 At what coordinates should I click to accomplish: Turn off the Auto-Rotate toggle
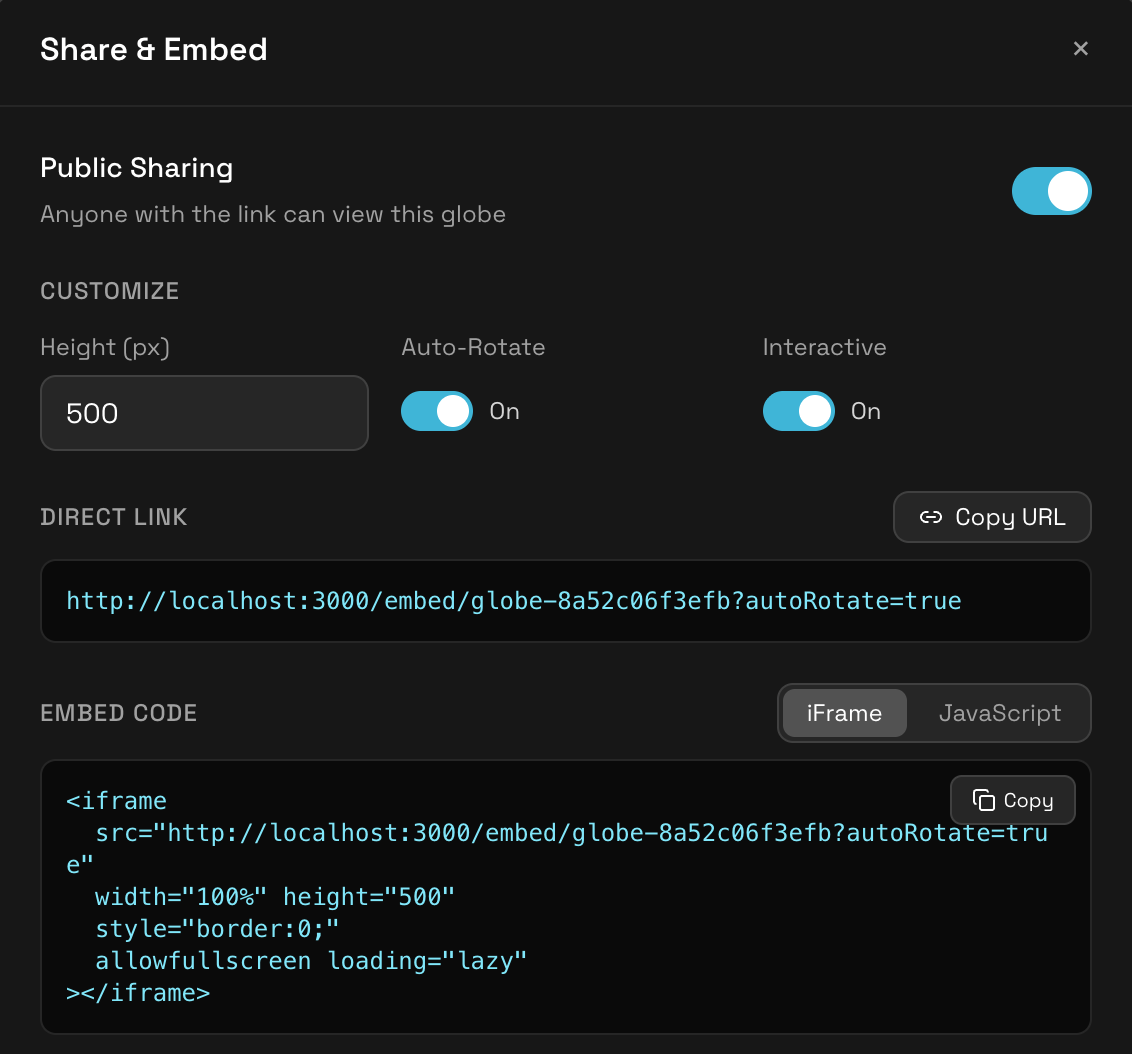[437, 411]
